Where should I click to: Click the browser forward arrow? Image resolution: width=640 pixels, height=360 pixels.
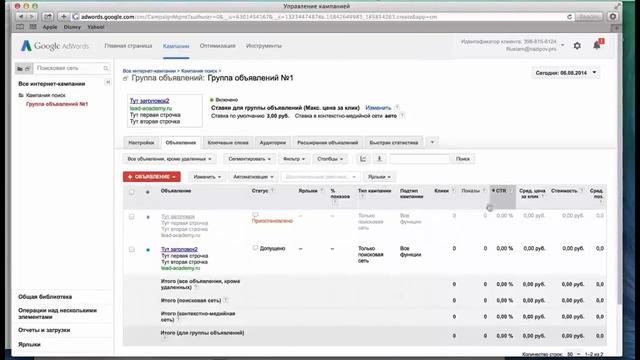coord(32,17)
